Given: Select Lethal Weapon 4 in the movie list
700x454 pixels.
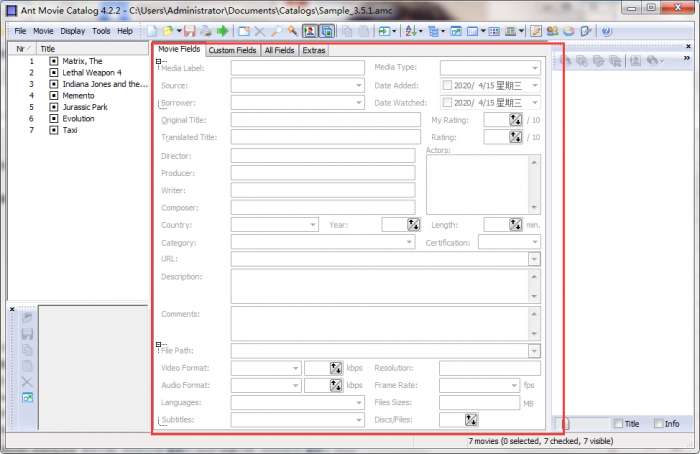Looking at the screenshot, I should pyautogui.click(x=92, y=73).
